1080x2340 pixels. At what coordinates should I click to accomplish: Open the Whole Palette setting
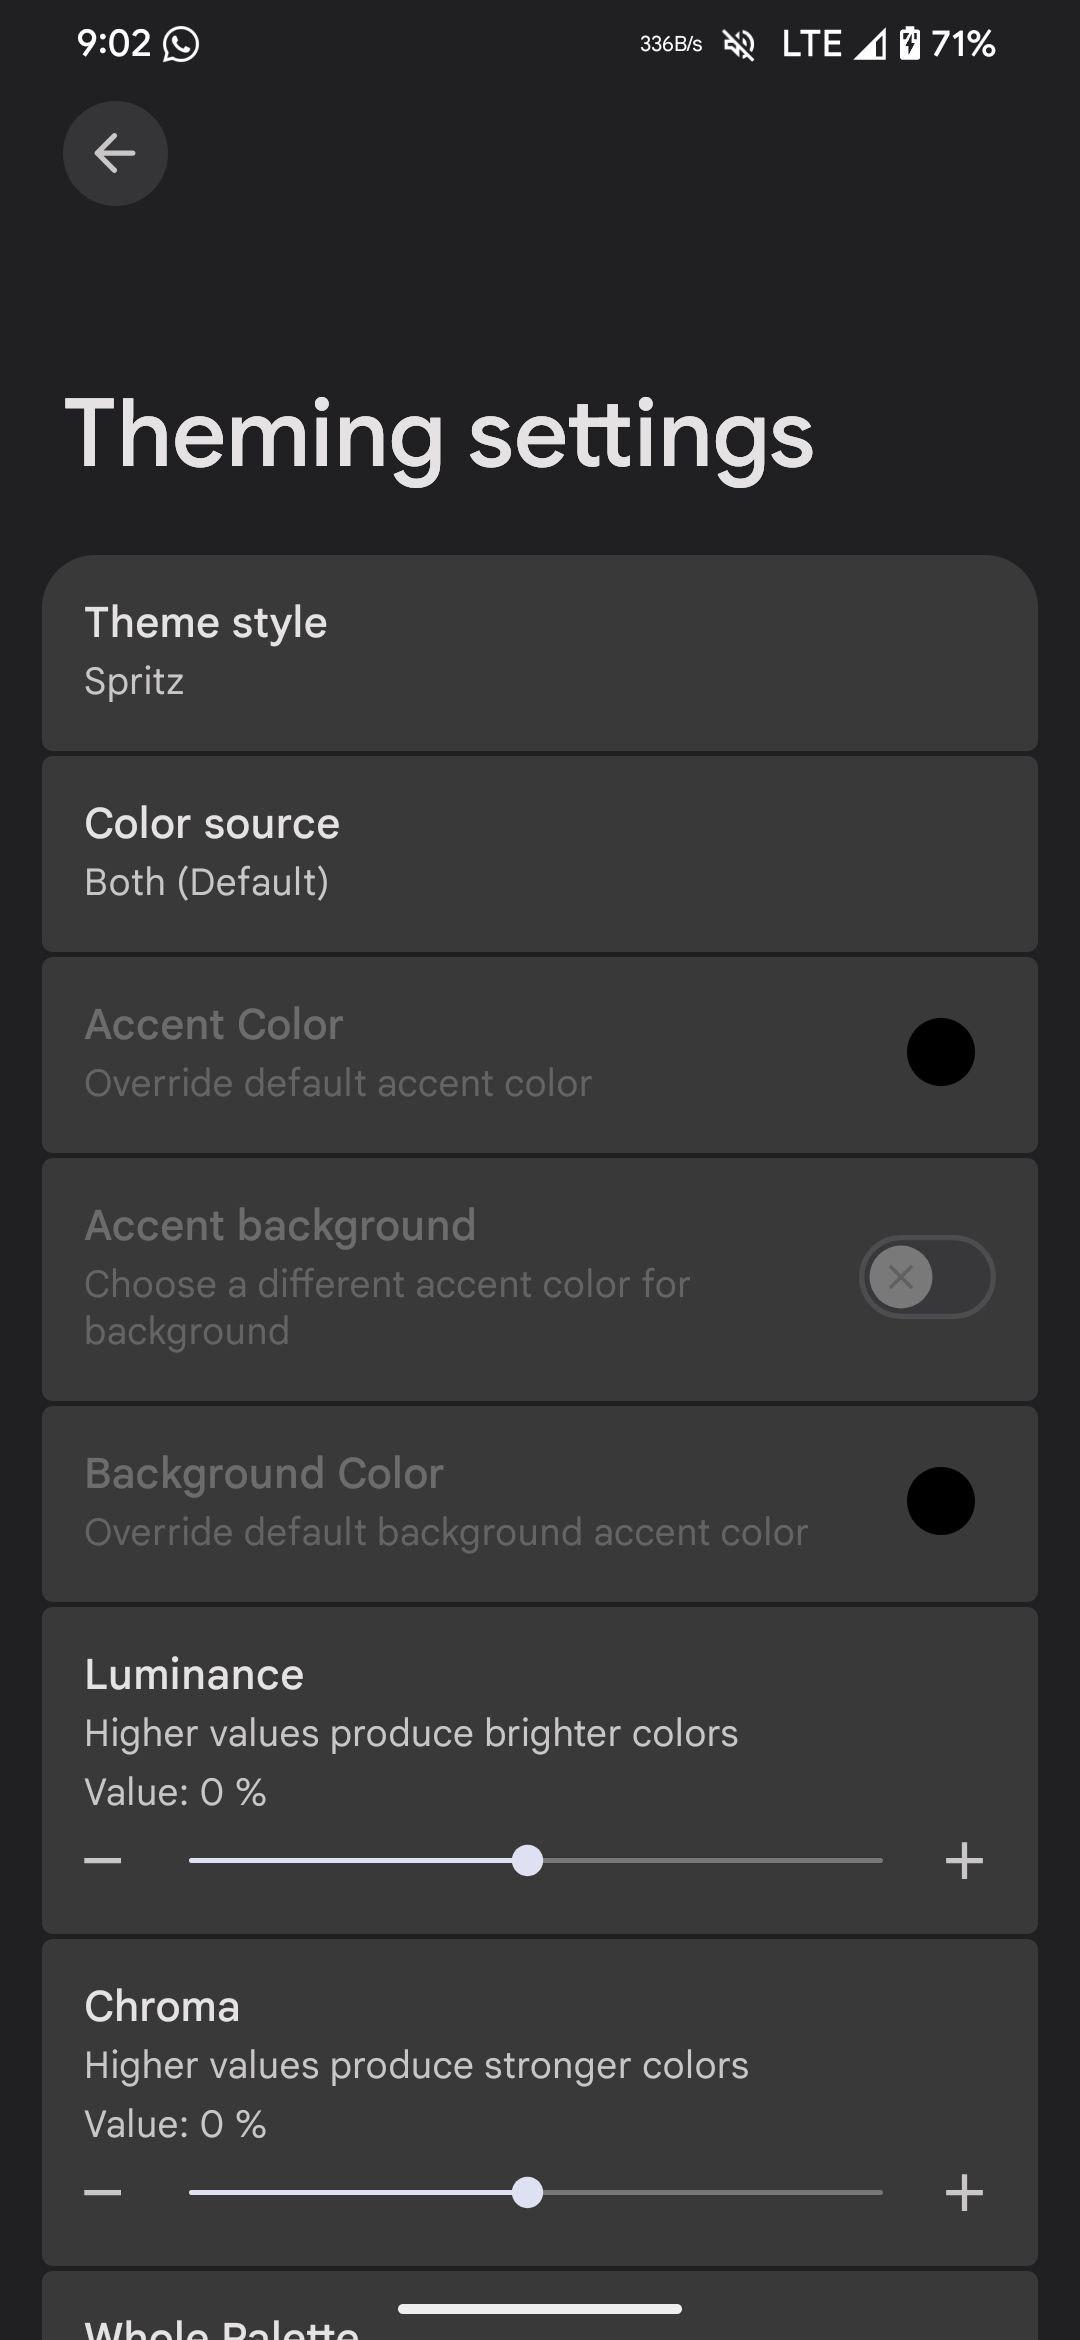222,2328
